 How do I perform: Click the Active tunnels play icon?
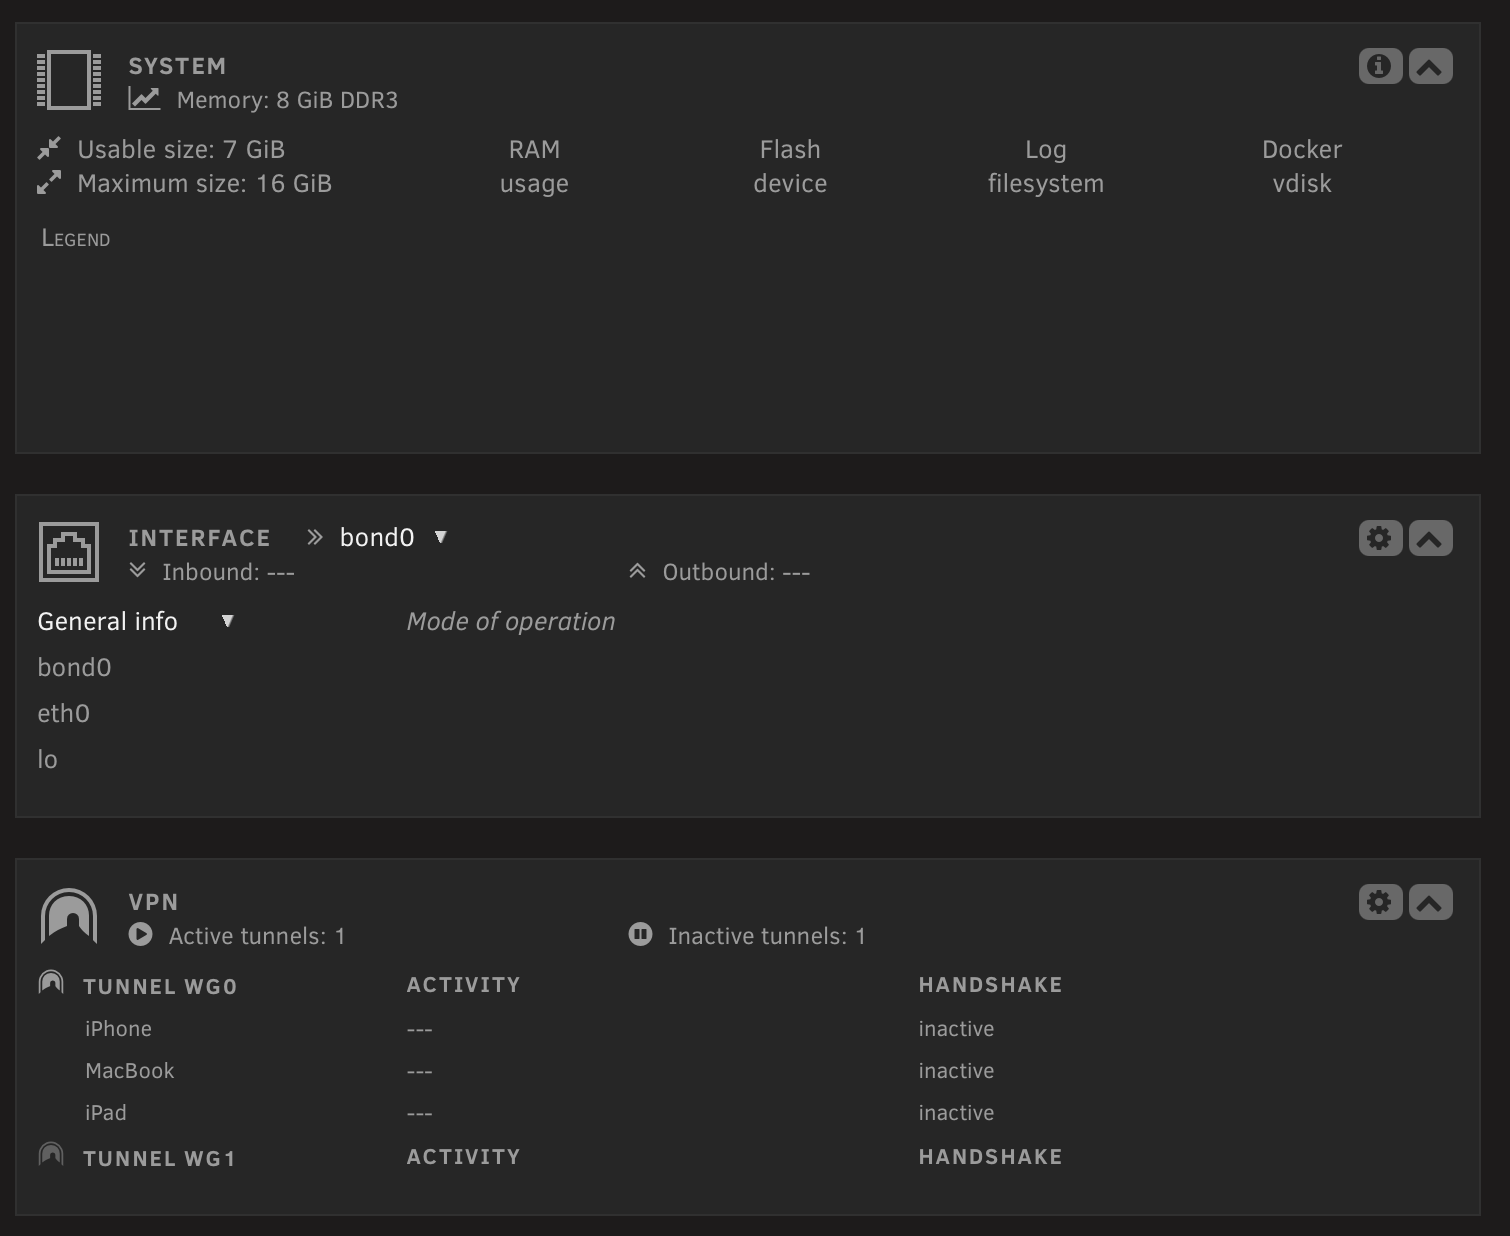click(x=141, y=934)
